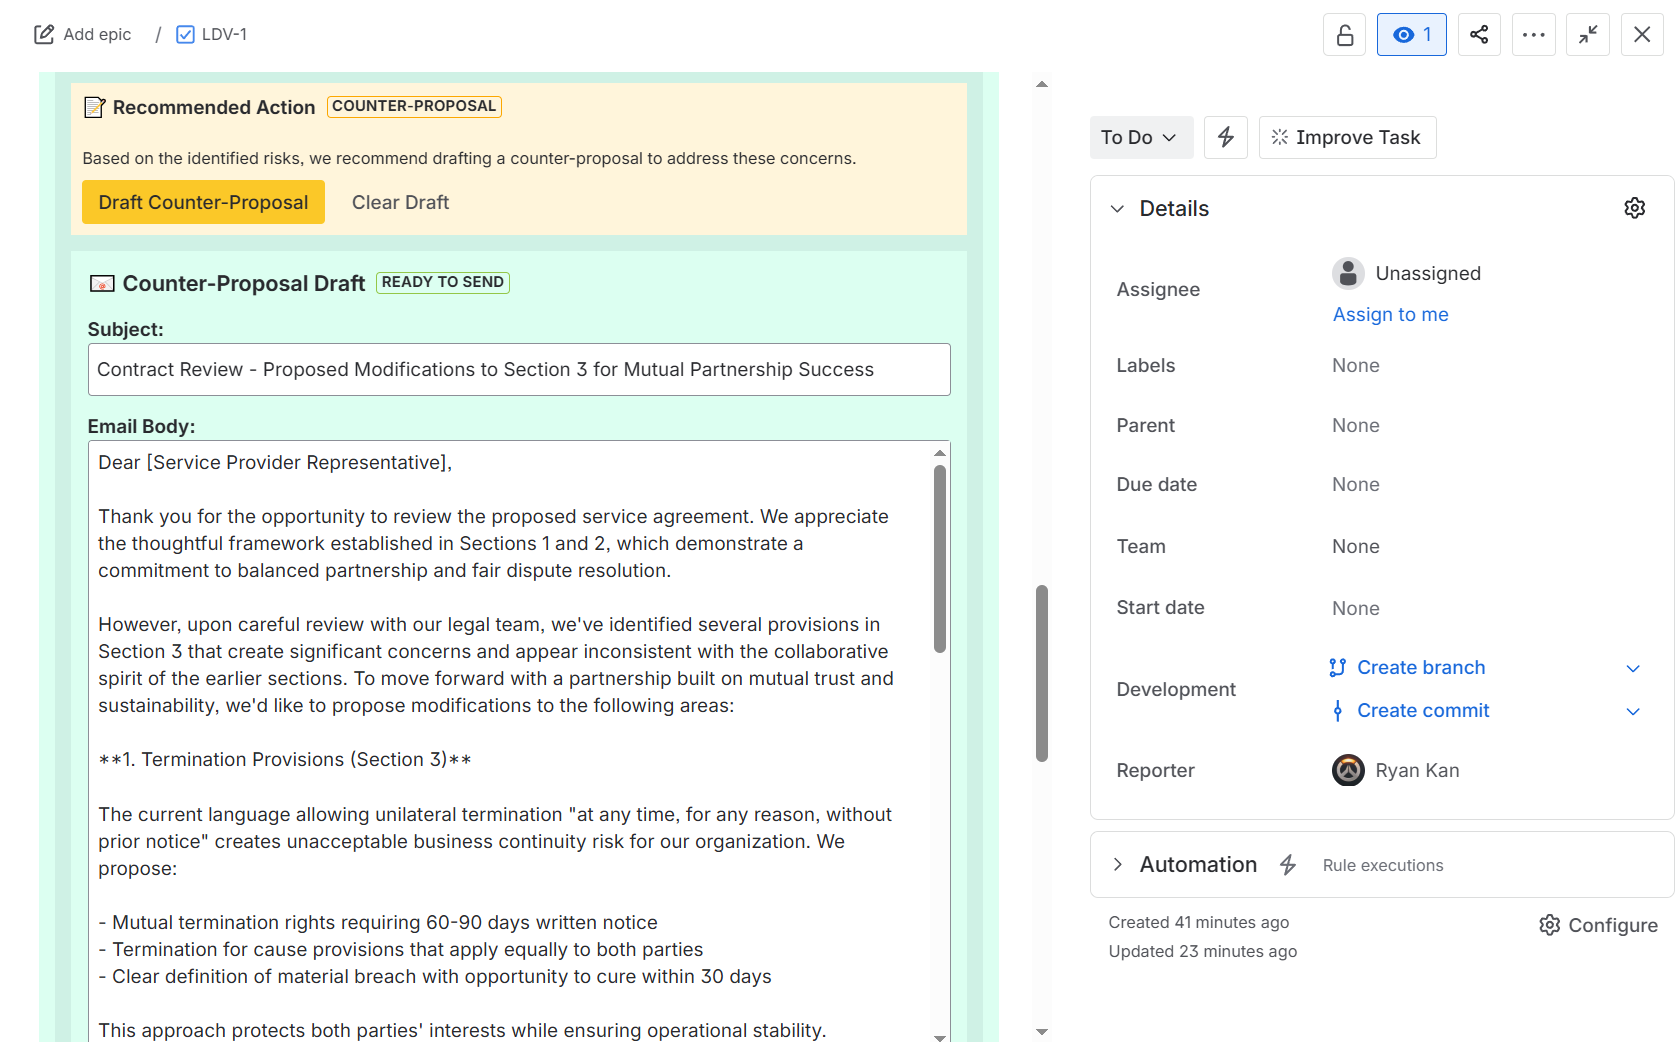The image size is (1677, 1042).
Task: Open the LDV-1 issue key link
Action: coord(224,35)
